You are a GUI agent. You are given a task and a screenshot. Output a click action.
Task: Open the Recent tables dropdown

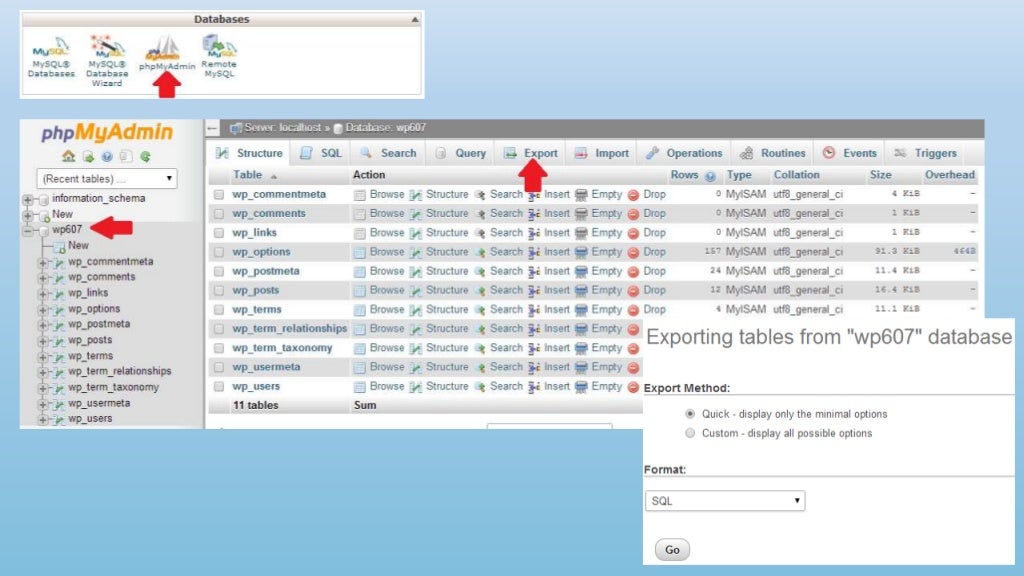tap(107, 178)
